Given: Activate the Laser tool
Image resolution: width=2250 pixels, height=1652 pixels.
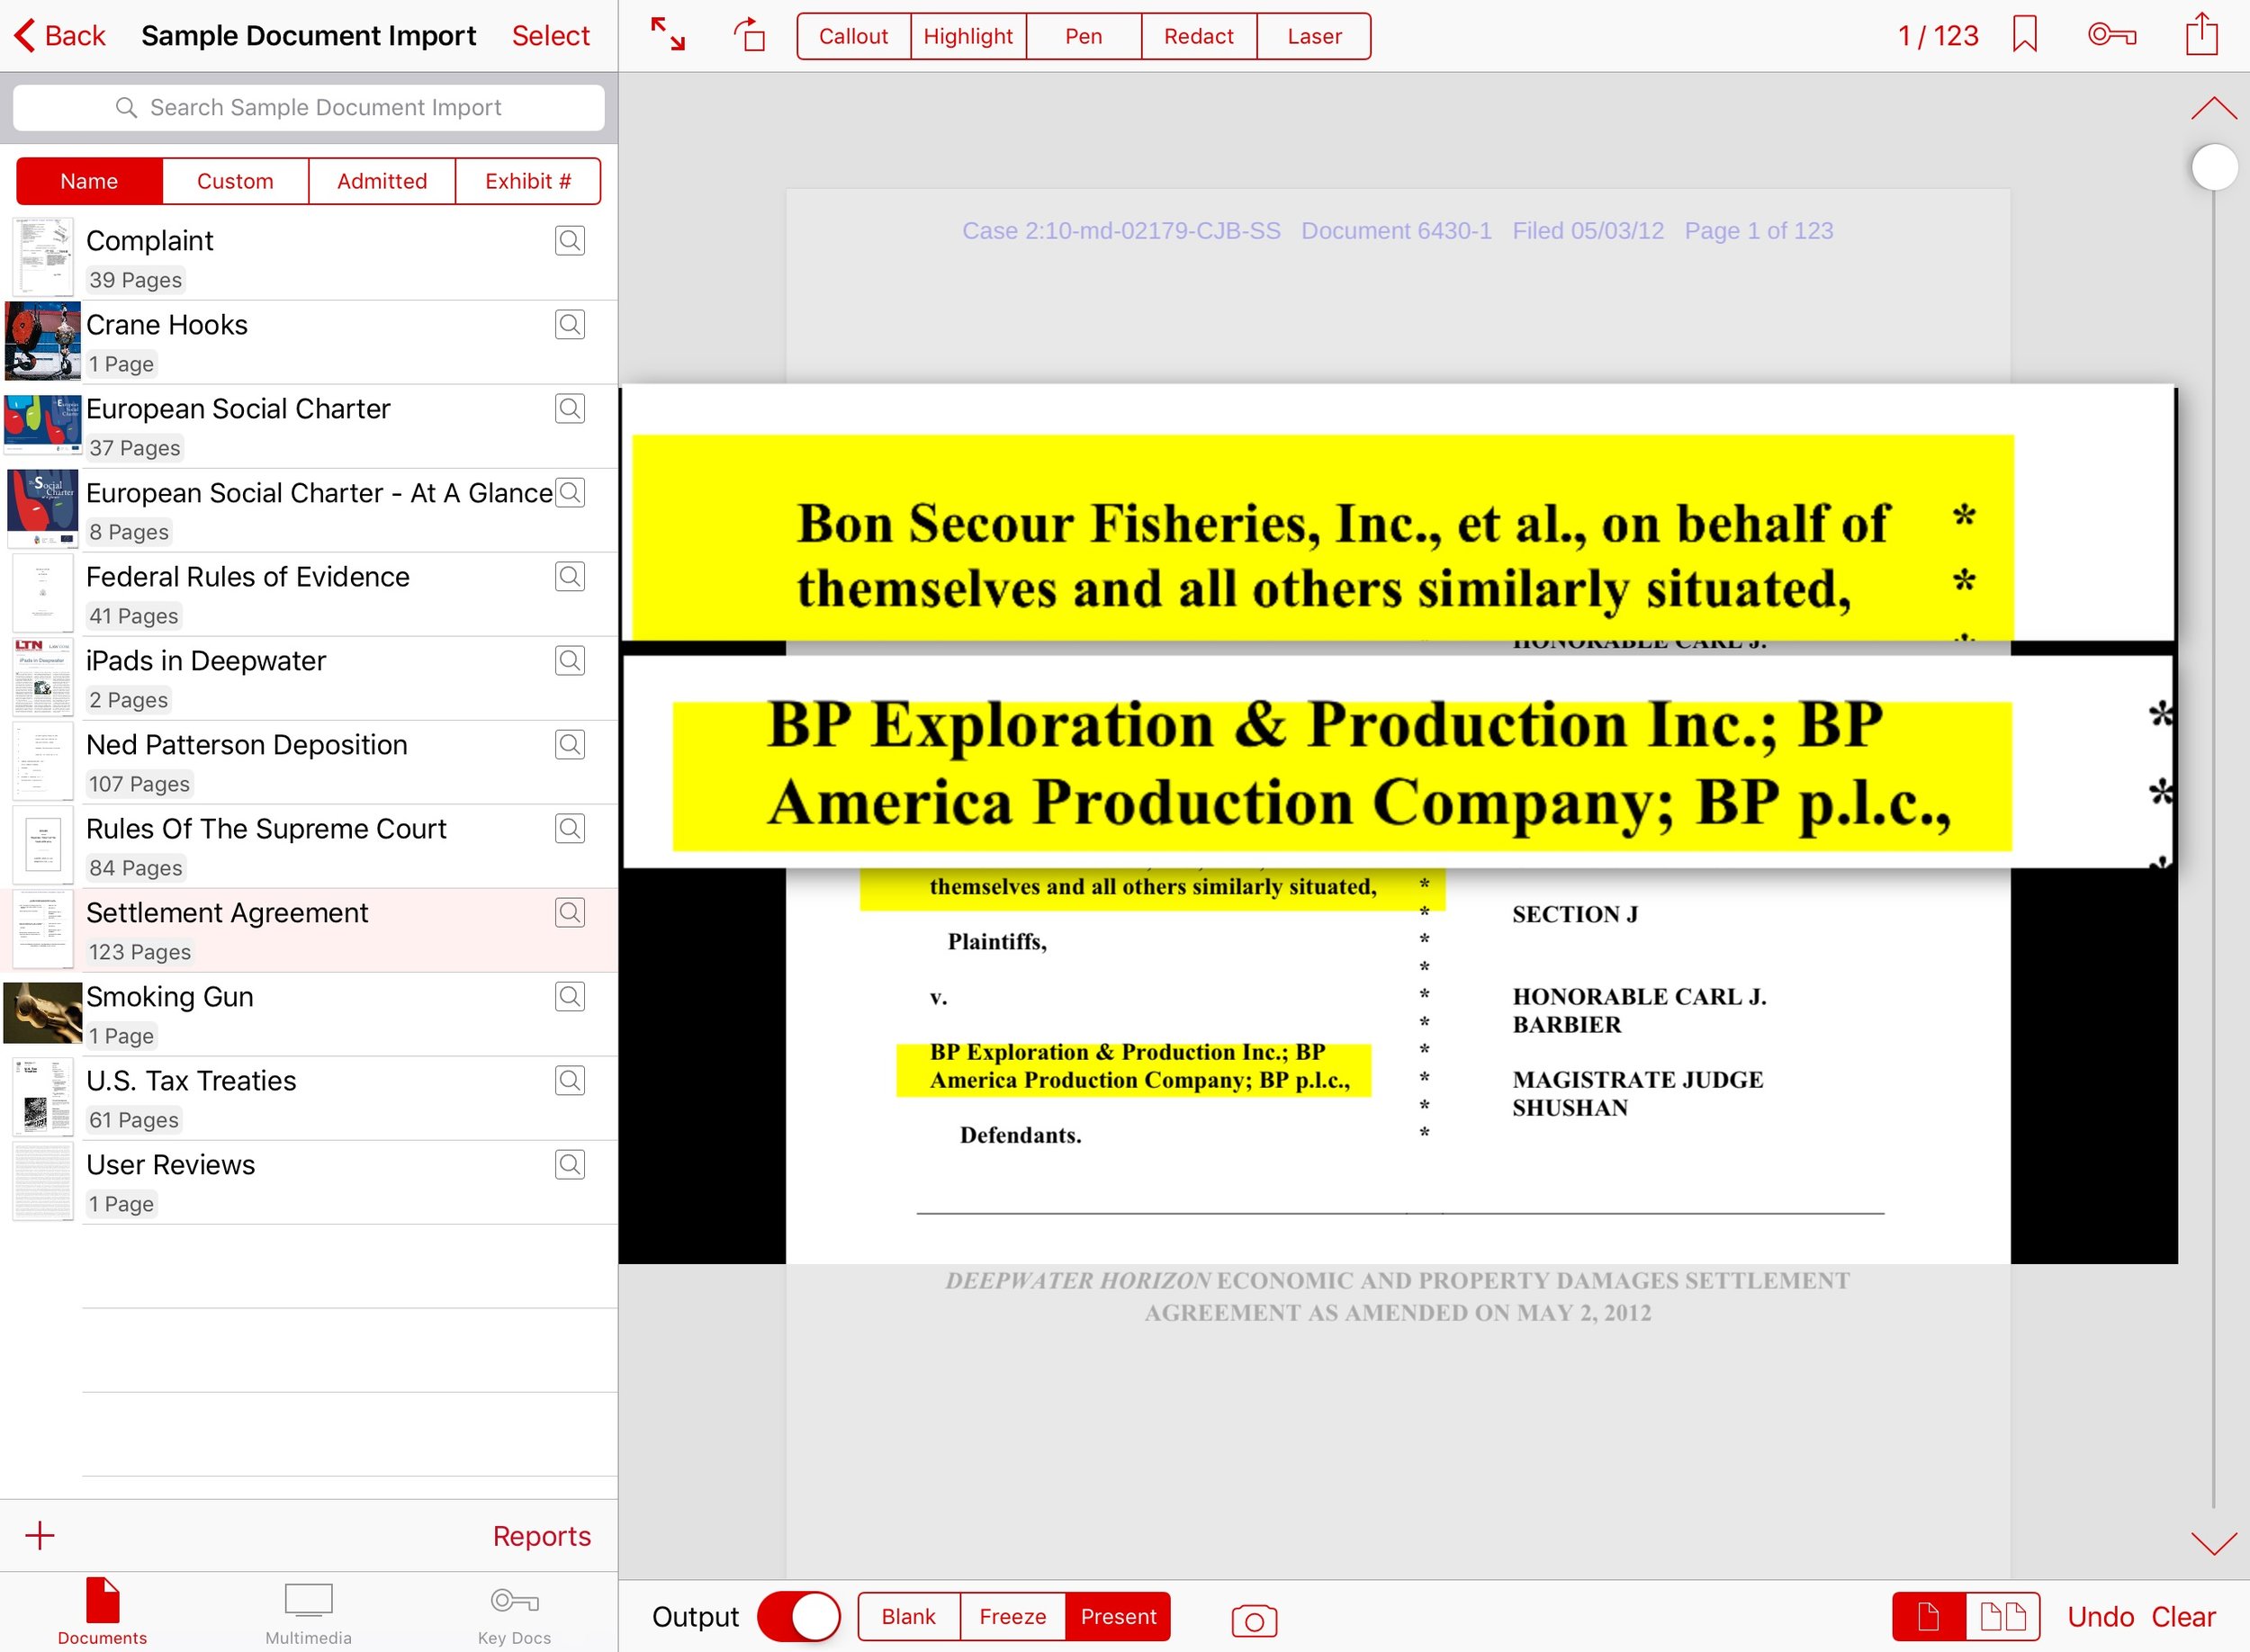Looking at the screenshot, I should pyautogui.click(x=1314, y=36).
